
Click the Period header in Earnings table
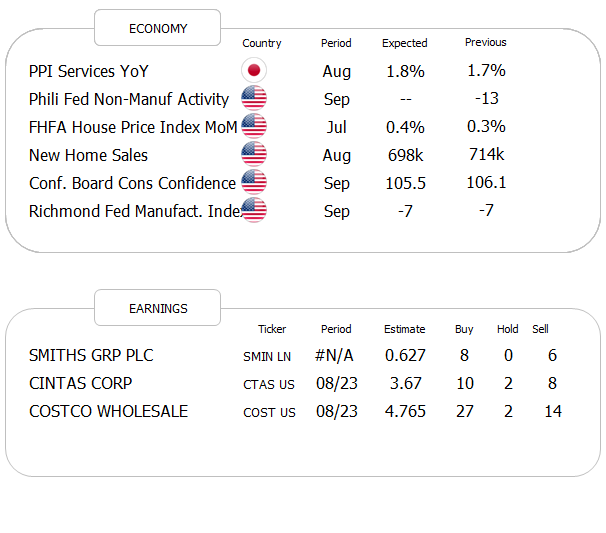(336, 329)
